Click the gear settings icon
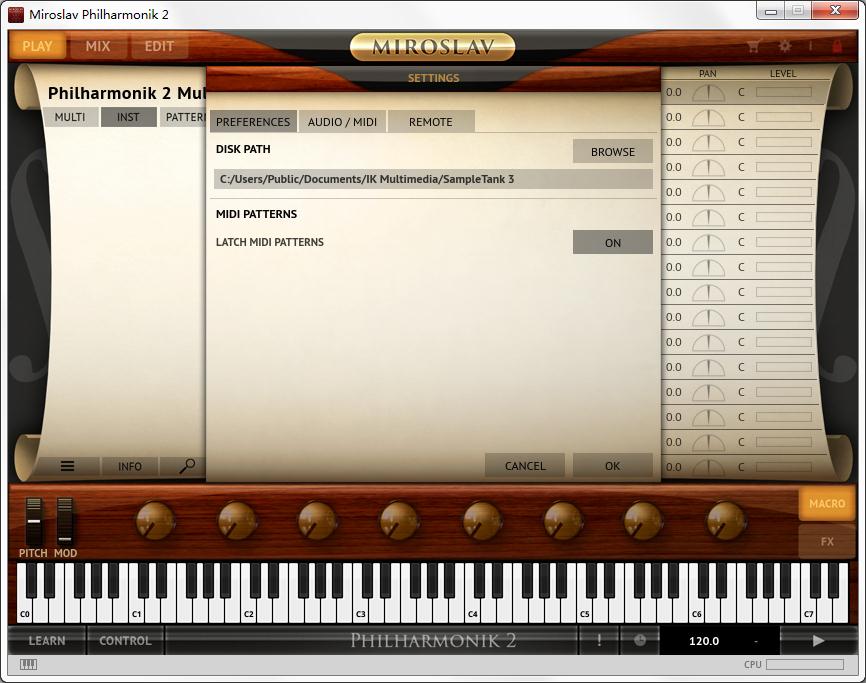The image size is (866, 683). coord(785,46)
